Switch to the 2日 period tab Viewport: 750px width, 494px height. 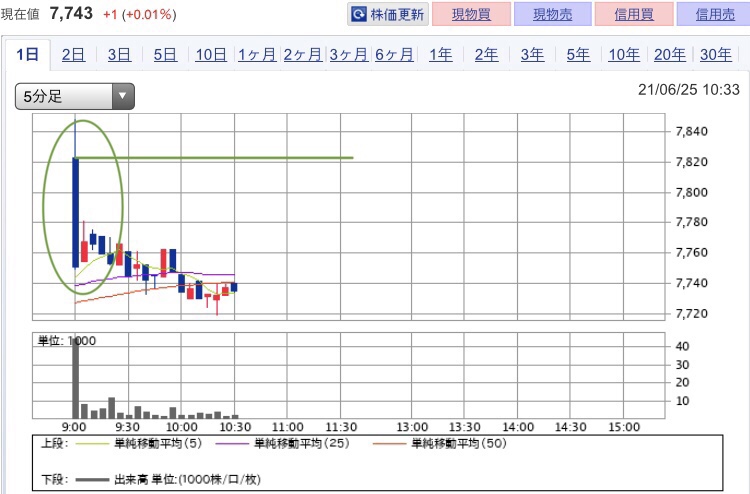[x=73, y=55]
